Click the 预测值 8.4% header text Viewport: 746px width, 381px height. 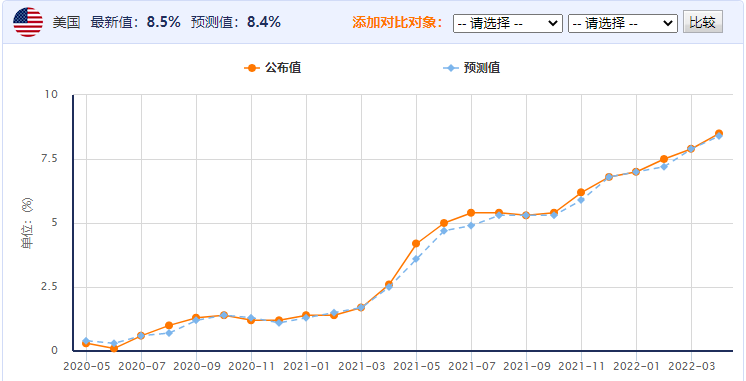(x=236, y=22)
